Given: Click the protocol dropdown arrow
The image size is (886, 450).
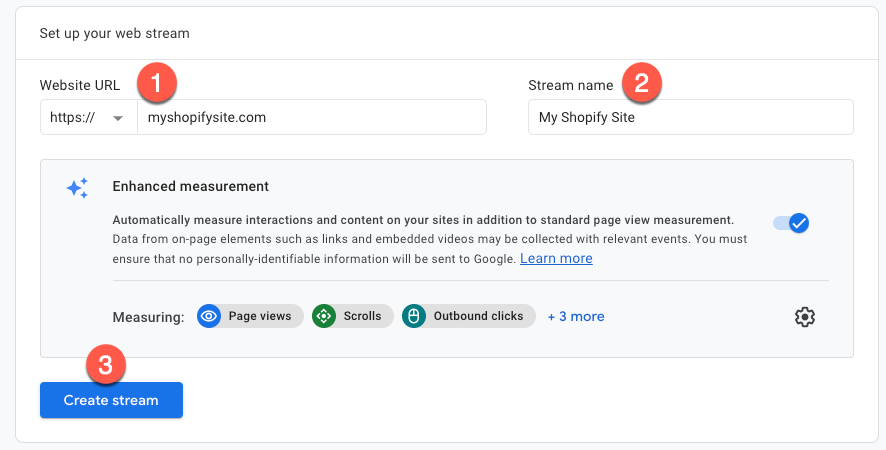Looking at the screenshot, I should [118, 118].
